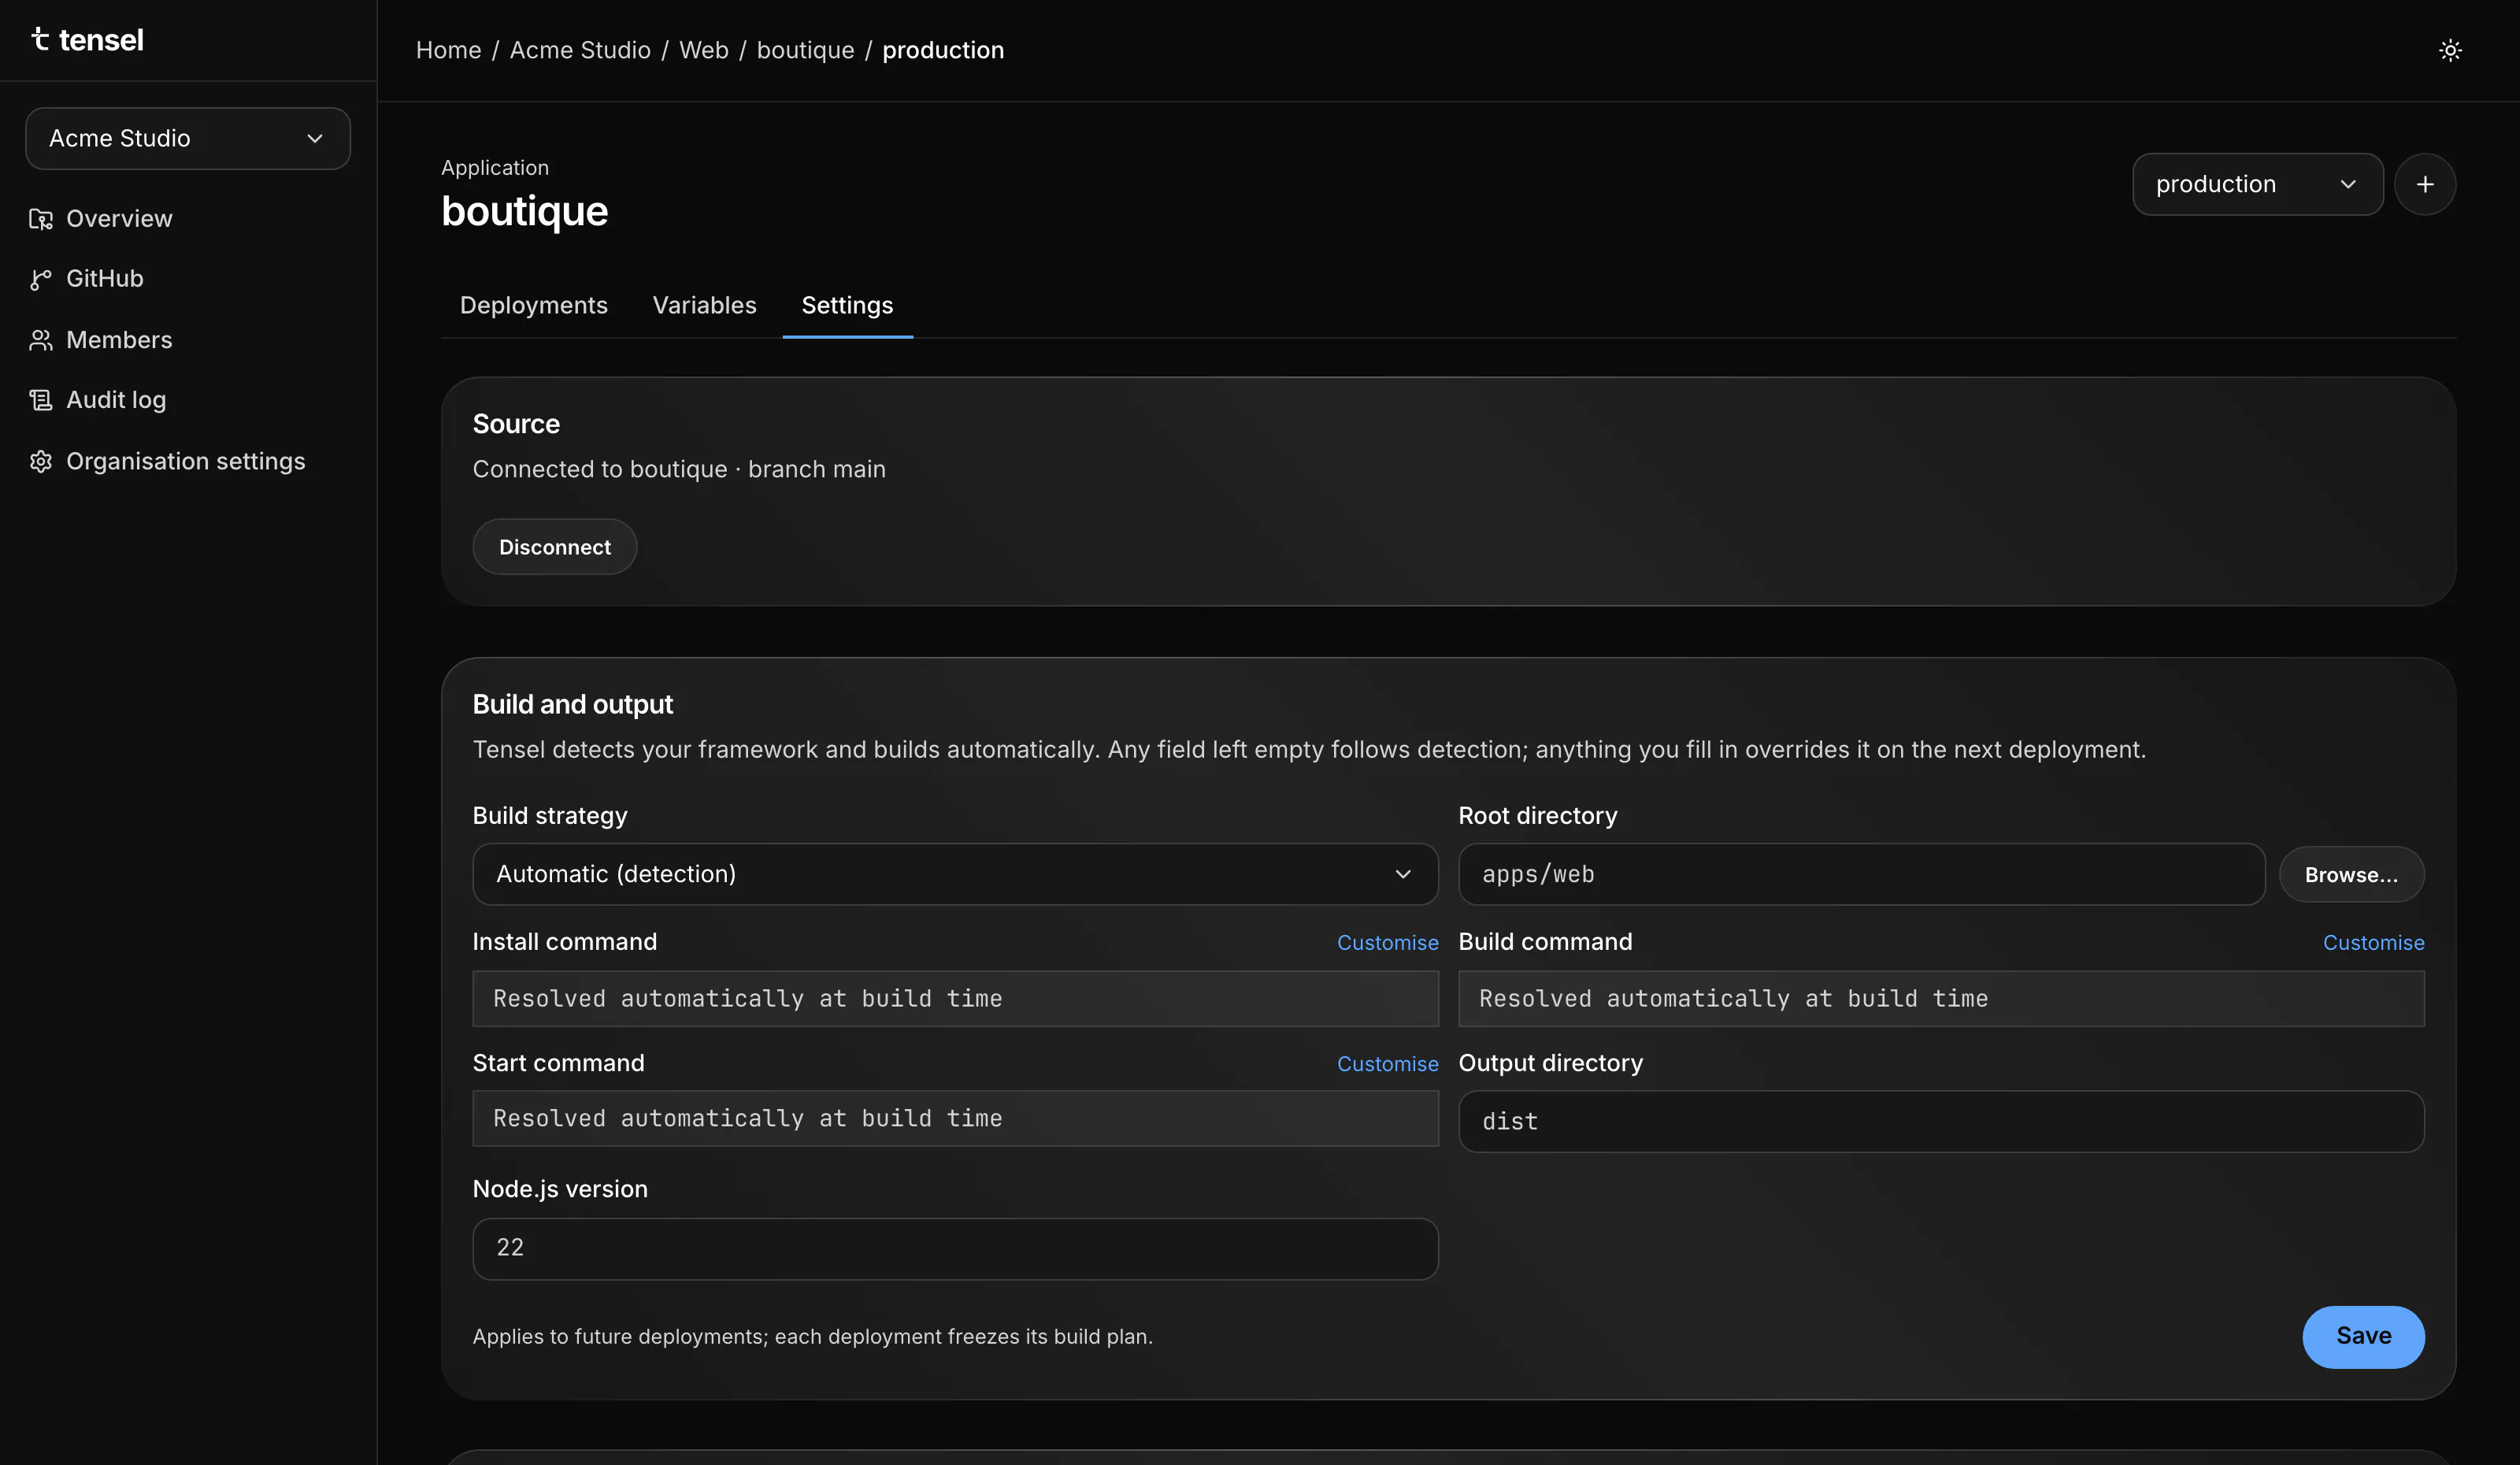Go to boutique in the breadcrumb
Screen dimensions: 2520x1465
click(x=805, y=50)
